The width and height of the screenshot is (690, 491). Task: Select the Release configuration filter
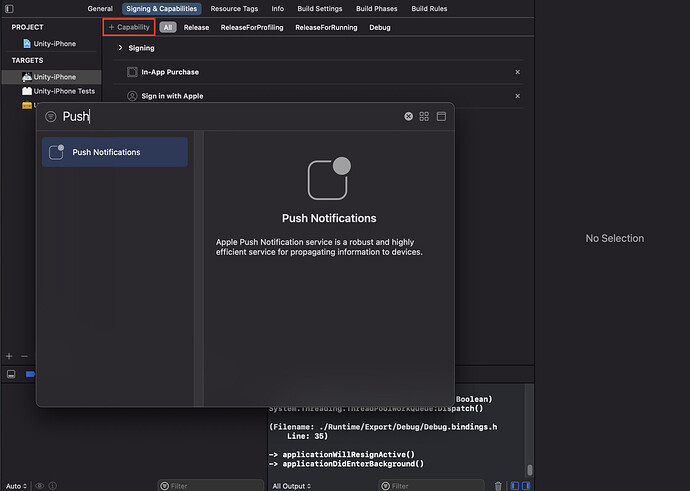click(196, 27)
